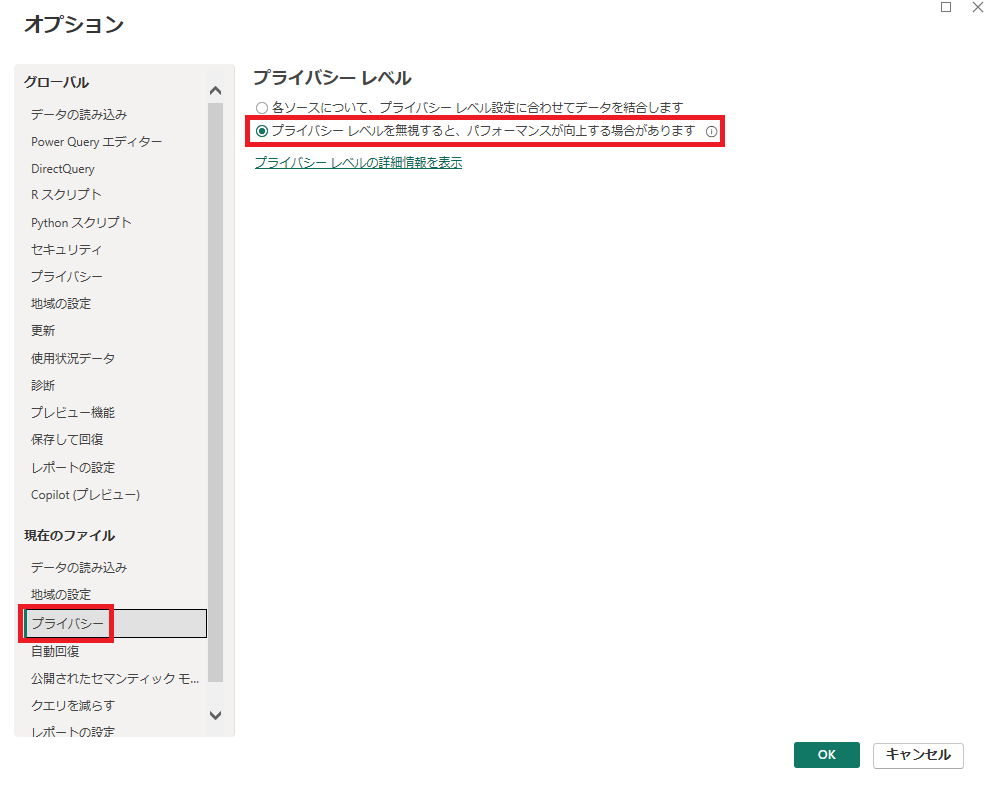Image resolution: width=987 pixels, height=788 pixels.
Task: Click the sidebar scroll down arrow
Action: [x=215, y=715]
